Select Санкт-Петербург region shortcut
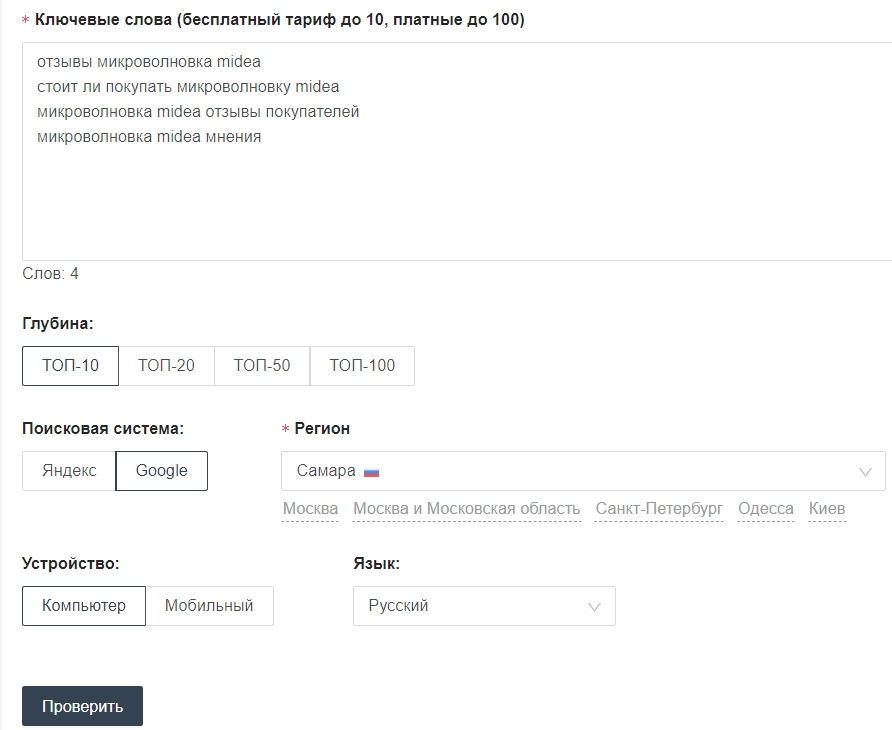This screenshot has width=892, height=730. (659, 509)
